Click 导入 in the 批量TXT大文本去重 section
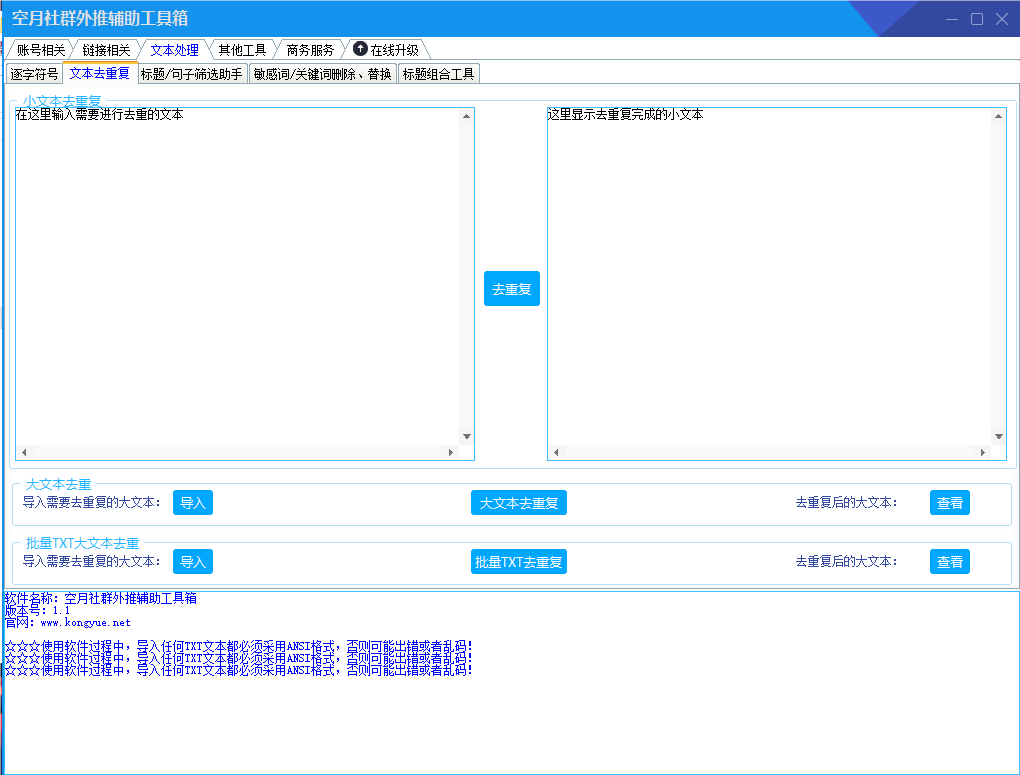The width and height of the screenshot is (1020, 775). point(193,562)
